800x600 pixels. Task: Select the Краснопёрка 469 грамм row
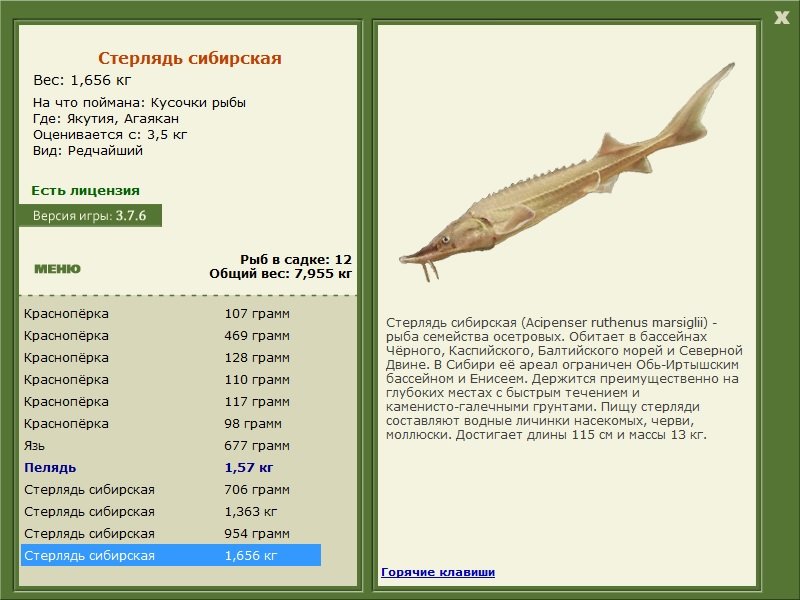[x=171, y=335]
